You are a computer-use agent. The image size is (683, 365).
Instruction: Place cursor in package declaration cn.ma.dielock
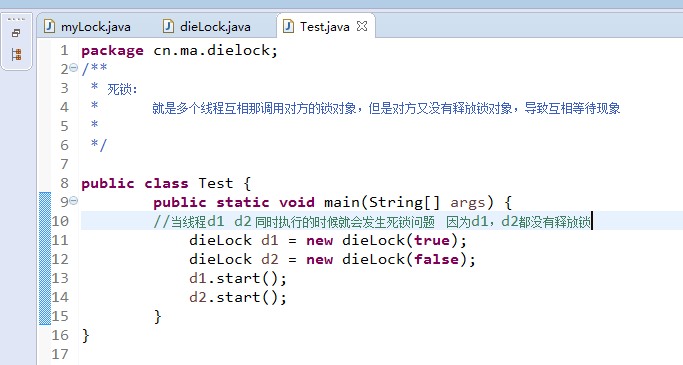click(x=215, y=51)
